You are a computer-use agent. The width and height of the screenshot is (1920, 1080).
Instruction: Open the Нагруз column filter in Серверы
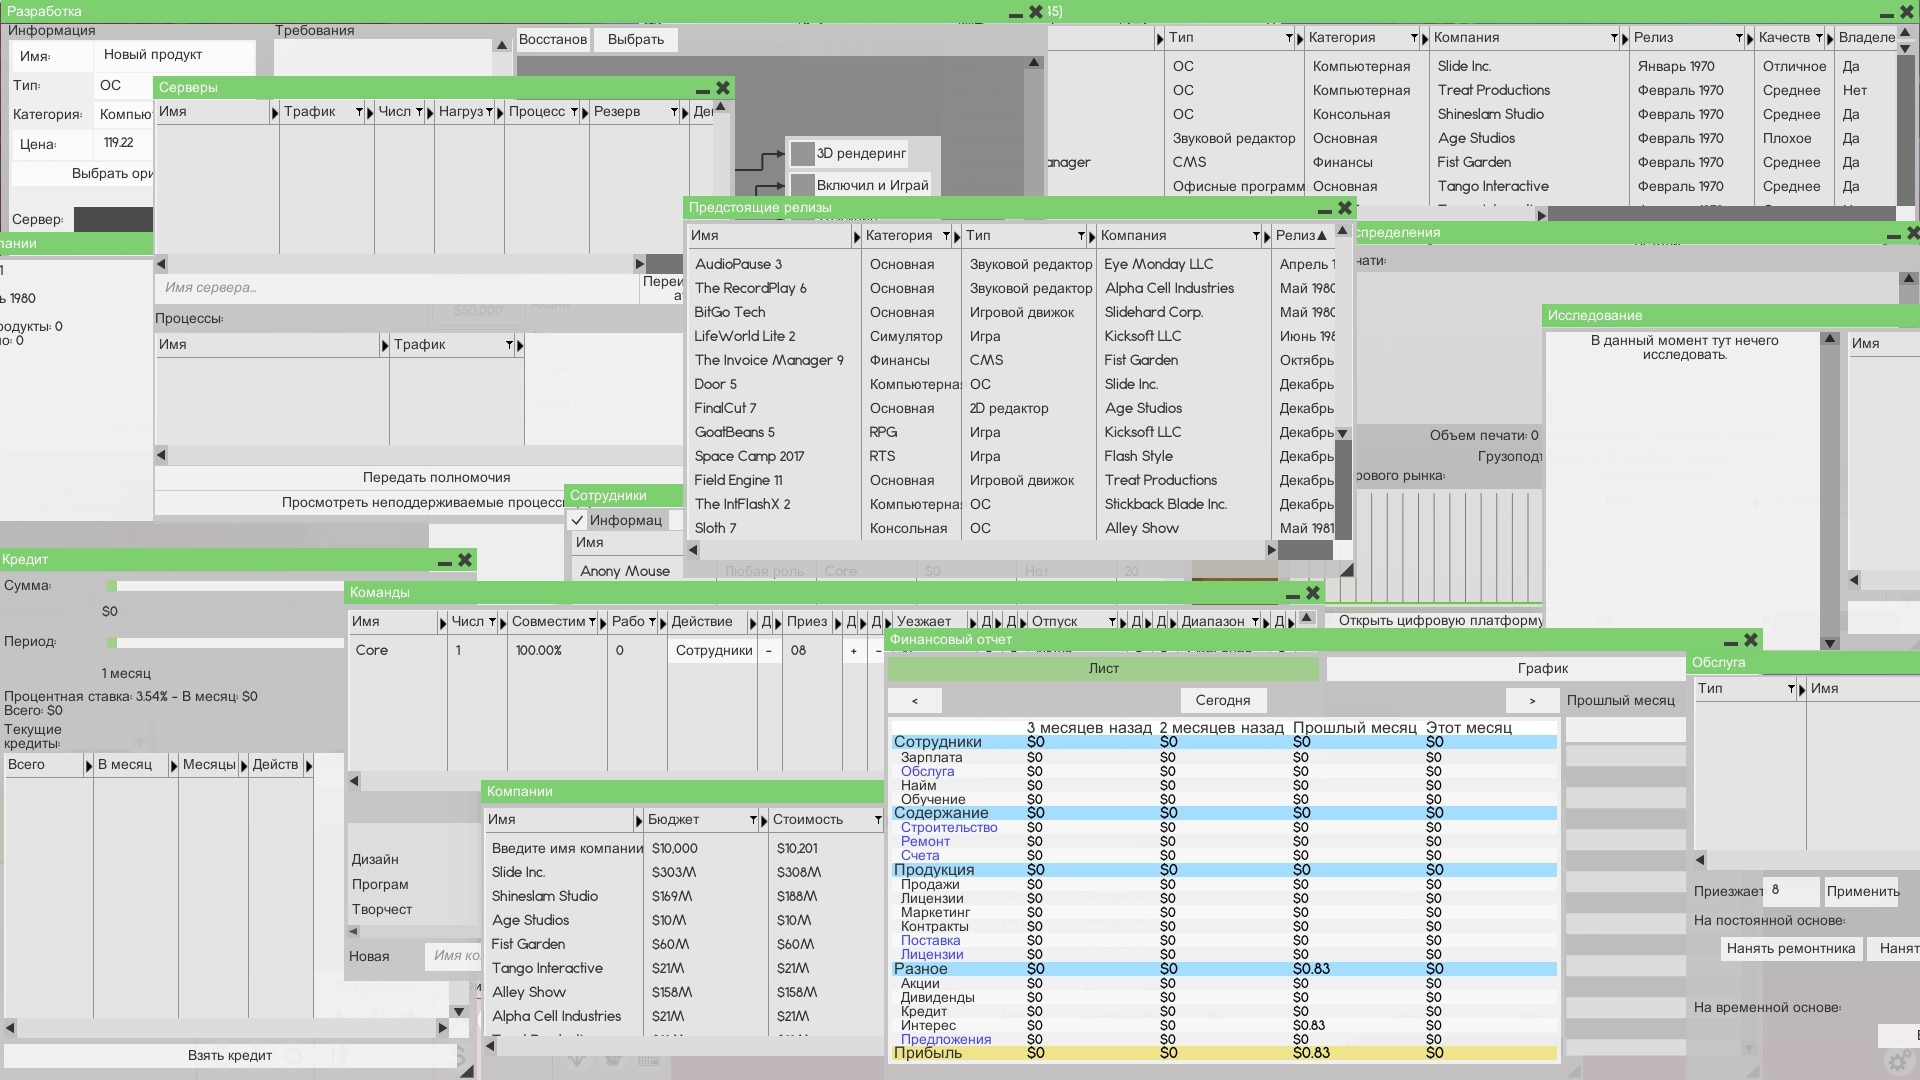490,112
